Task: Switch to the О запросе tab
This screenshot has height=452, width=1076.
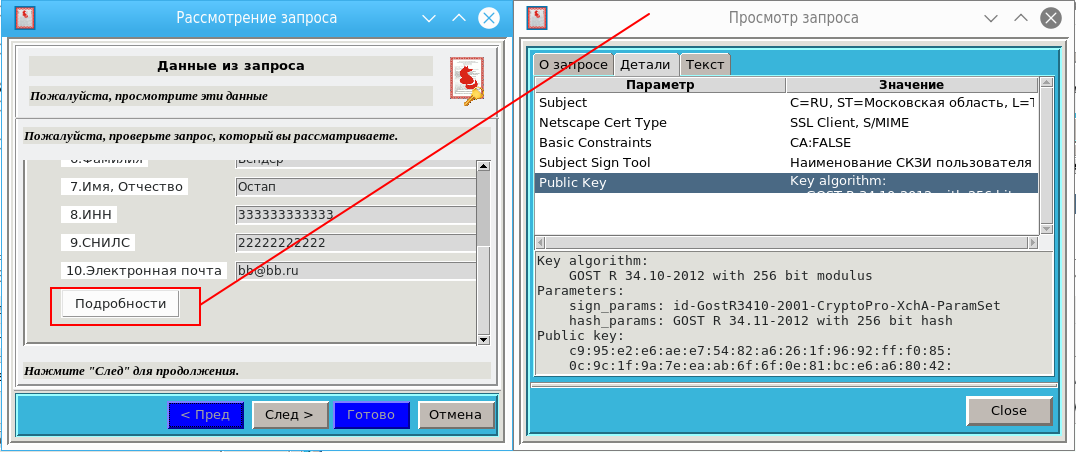Action: coord(572,64)
